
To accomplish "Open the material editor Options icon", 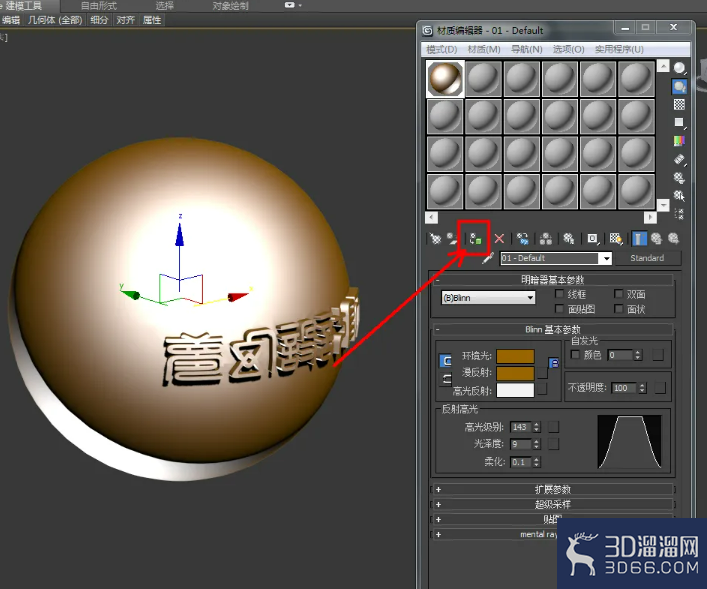I will (x=679, y=177).
